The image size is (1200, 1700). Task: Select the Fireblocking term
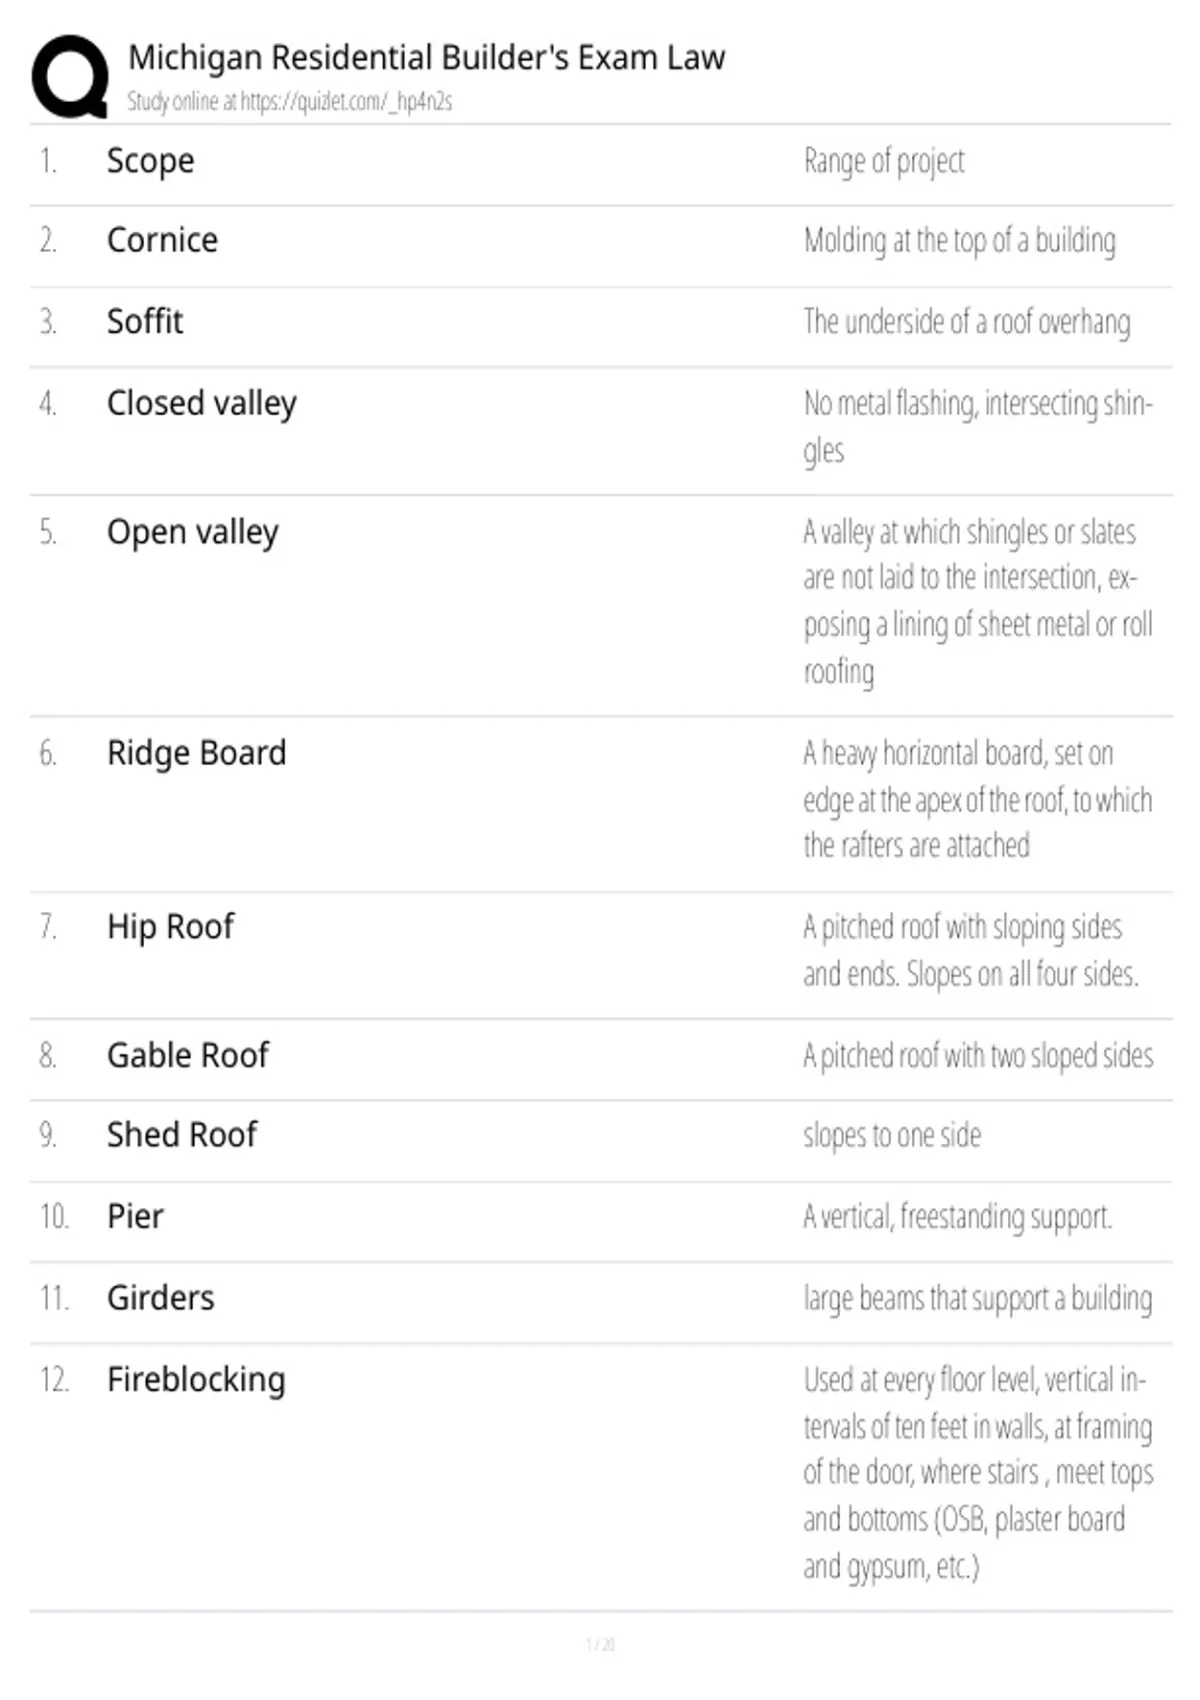(x=196, y=1380)
